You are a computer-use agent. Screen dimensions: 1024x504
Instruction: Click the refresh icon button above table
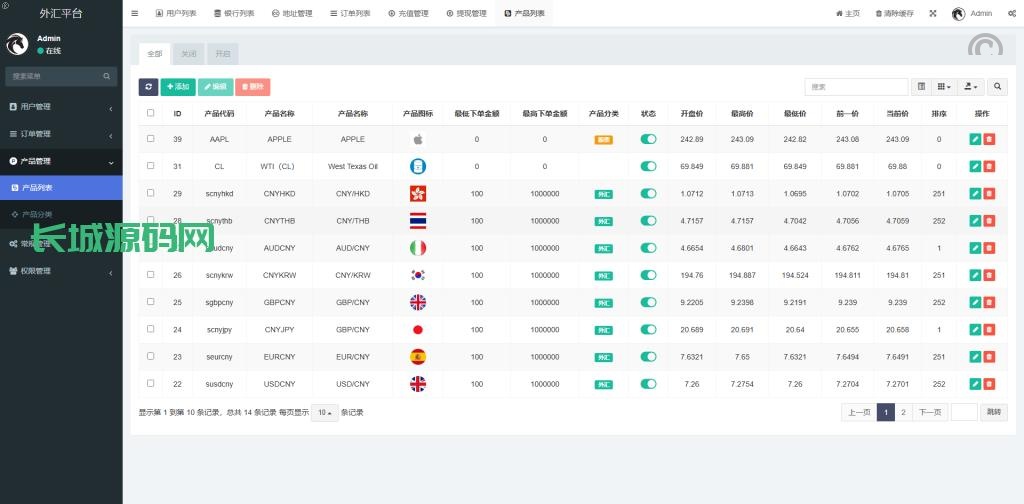pos(148,87)
